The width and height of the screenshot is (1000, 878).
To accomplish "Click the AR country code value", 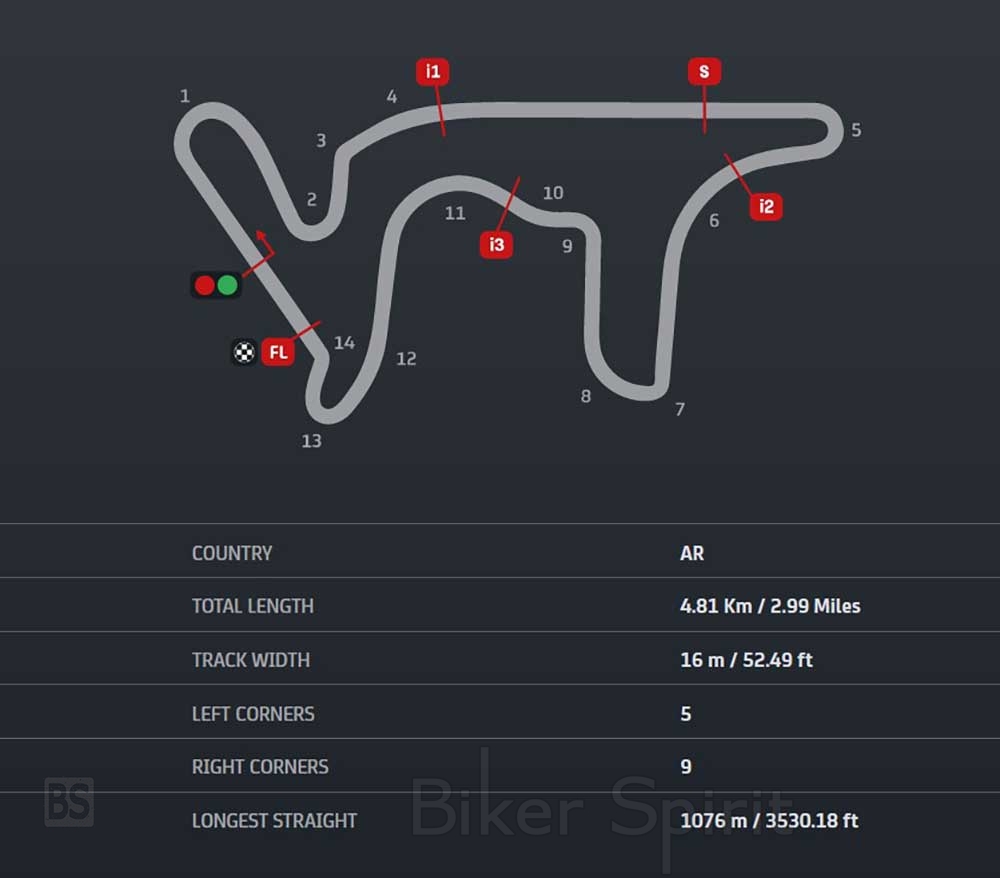I will pos(692,553).
